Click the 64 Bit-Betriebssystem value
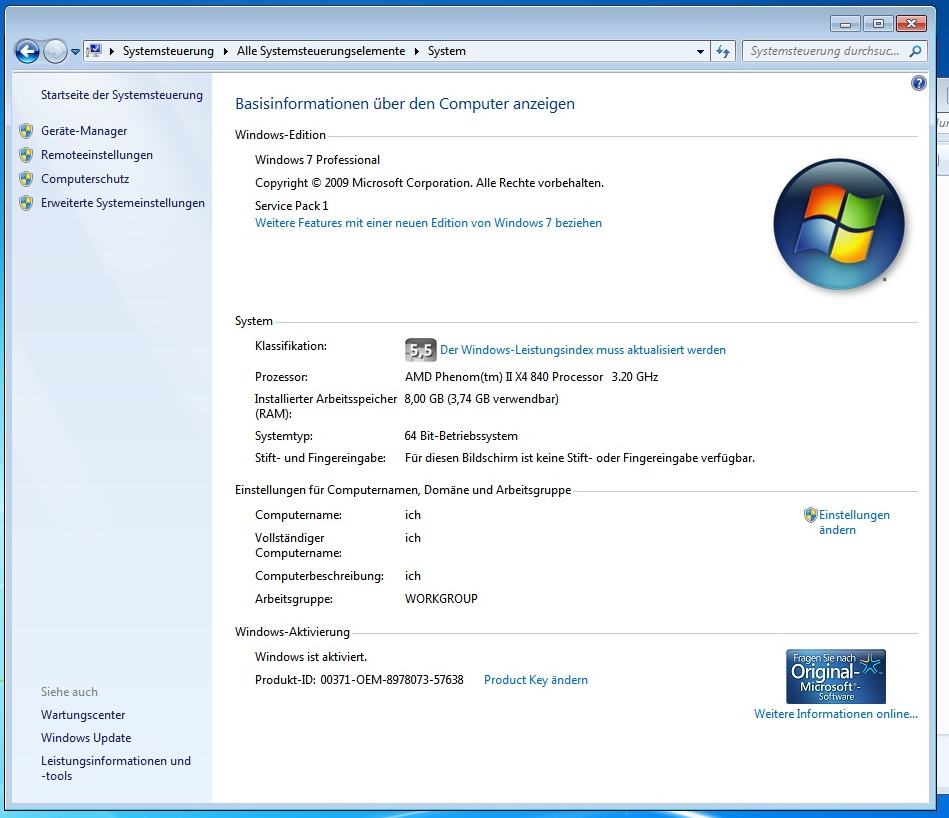 coord(461,436)
